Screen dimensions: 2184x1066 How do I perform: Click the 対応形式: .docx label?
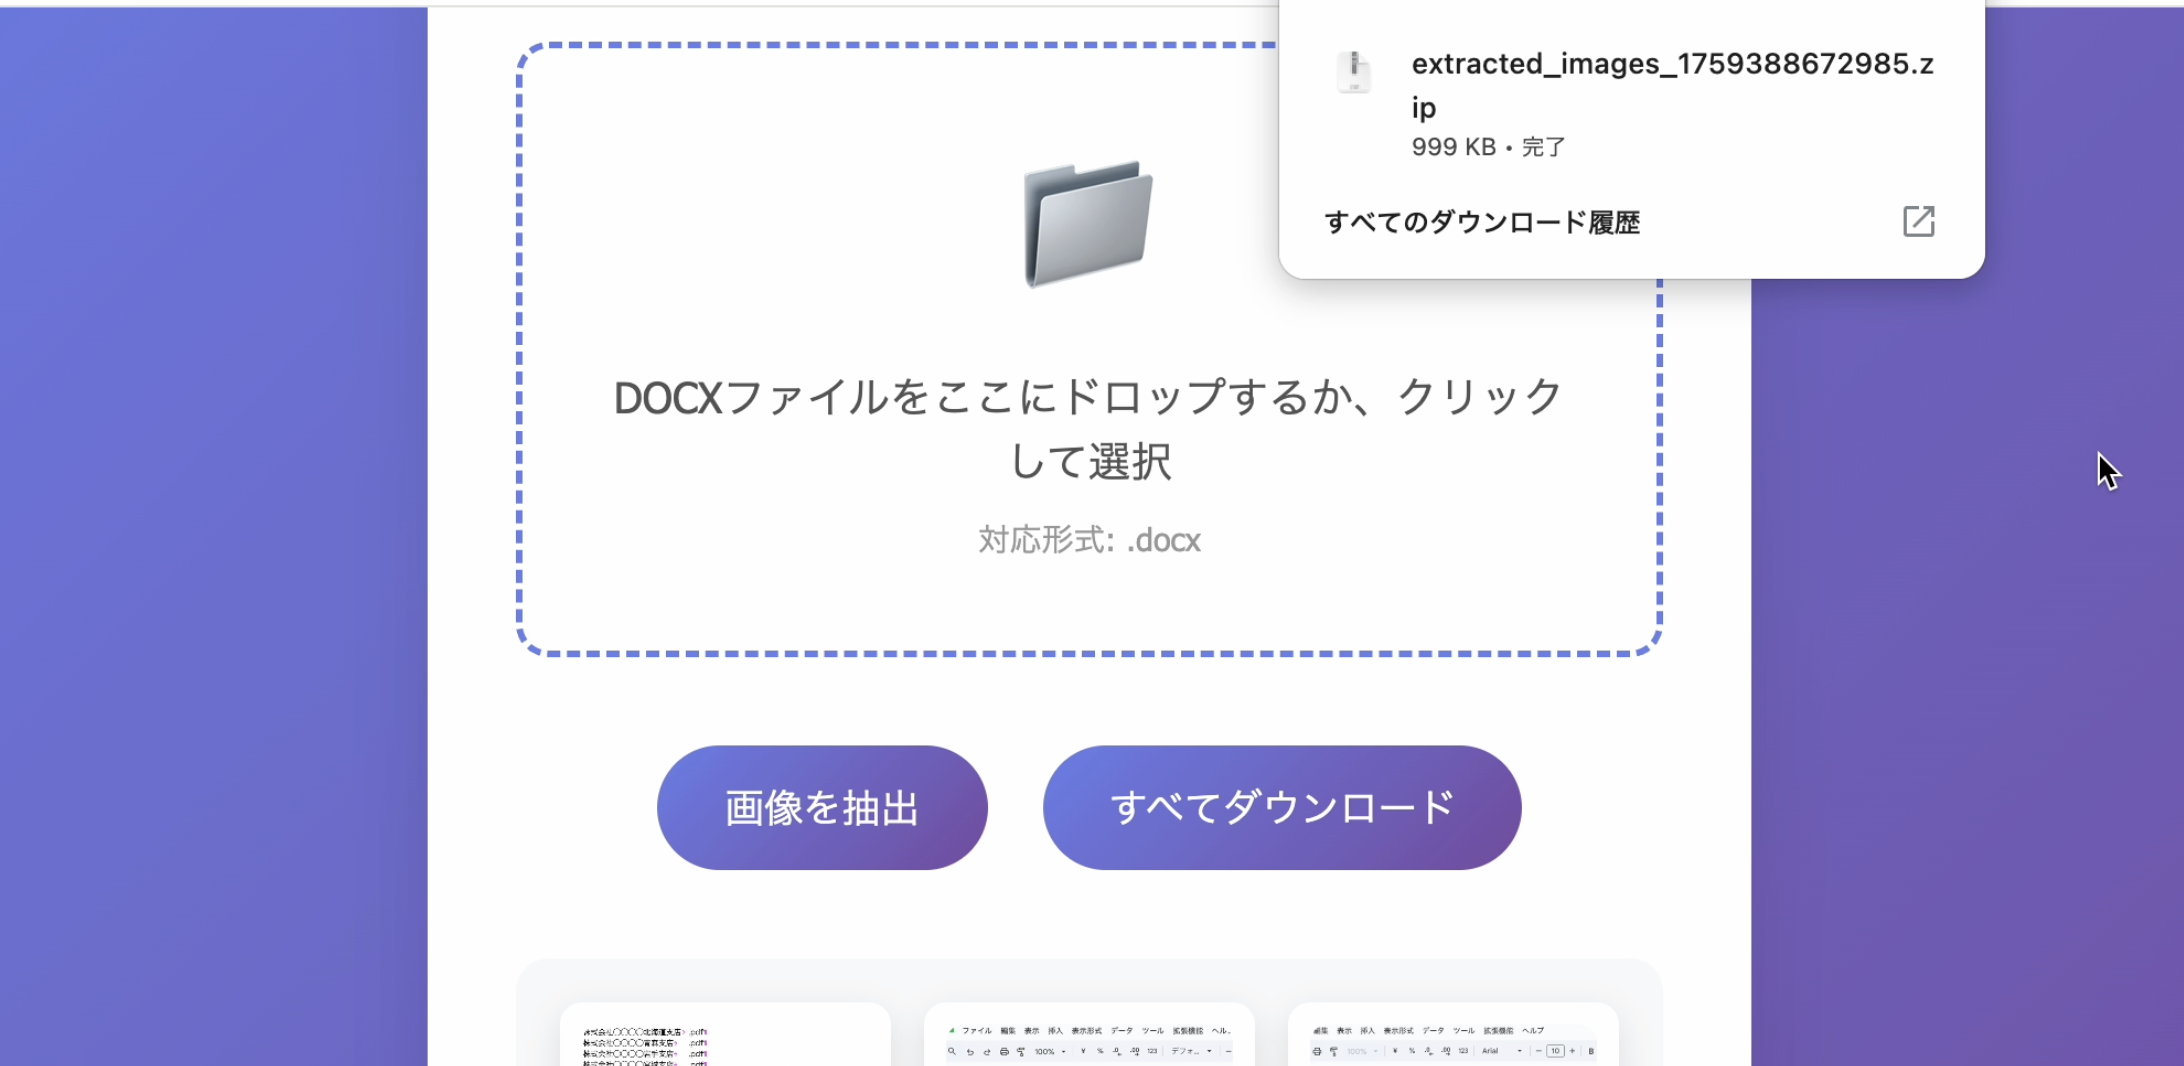pyautogui.click(x=1088, y=540)
